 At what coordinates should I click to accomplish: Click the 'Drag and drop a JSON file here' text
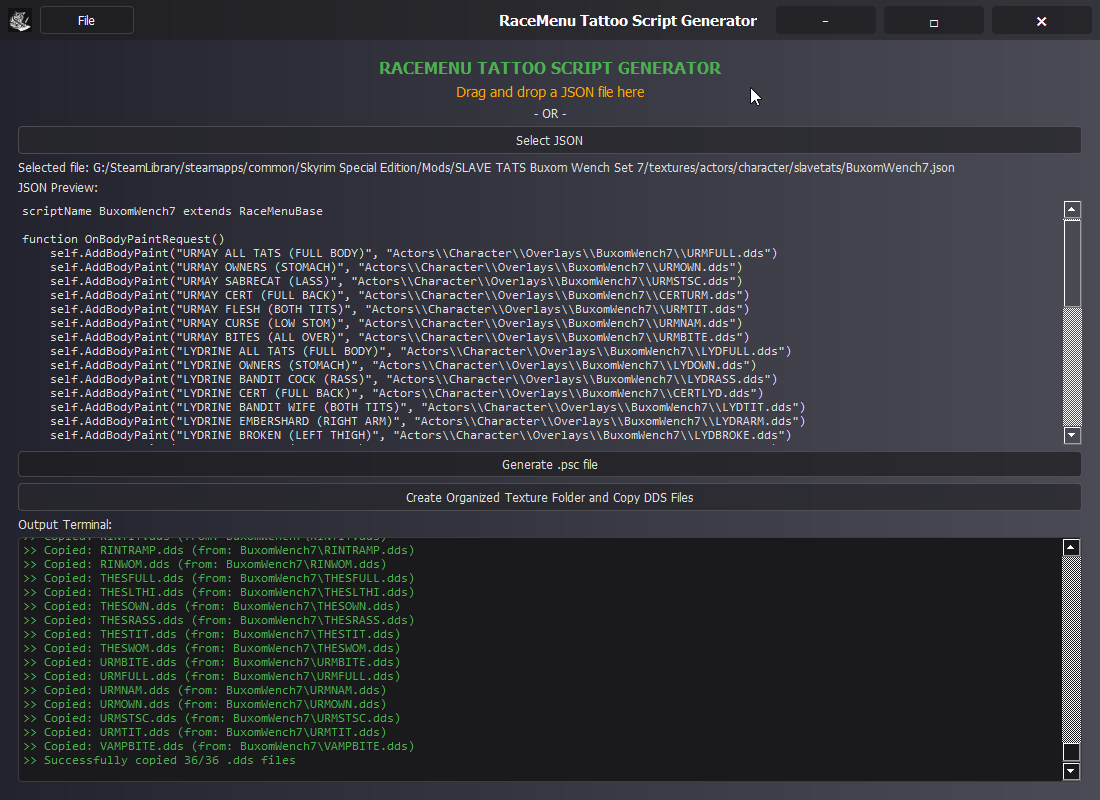[x=550, y=92]
